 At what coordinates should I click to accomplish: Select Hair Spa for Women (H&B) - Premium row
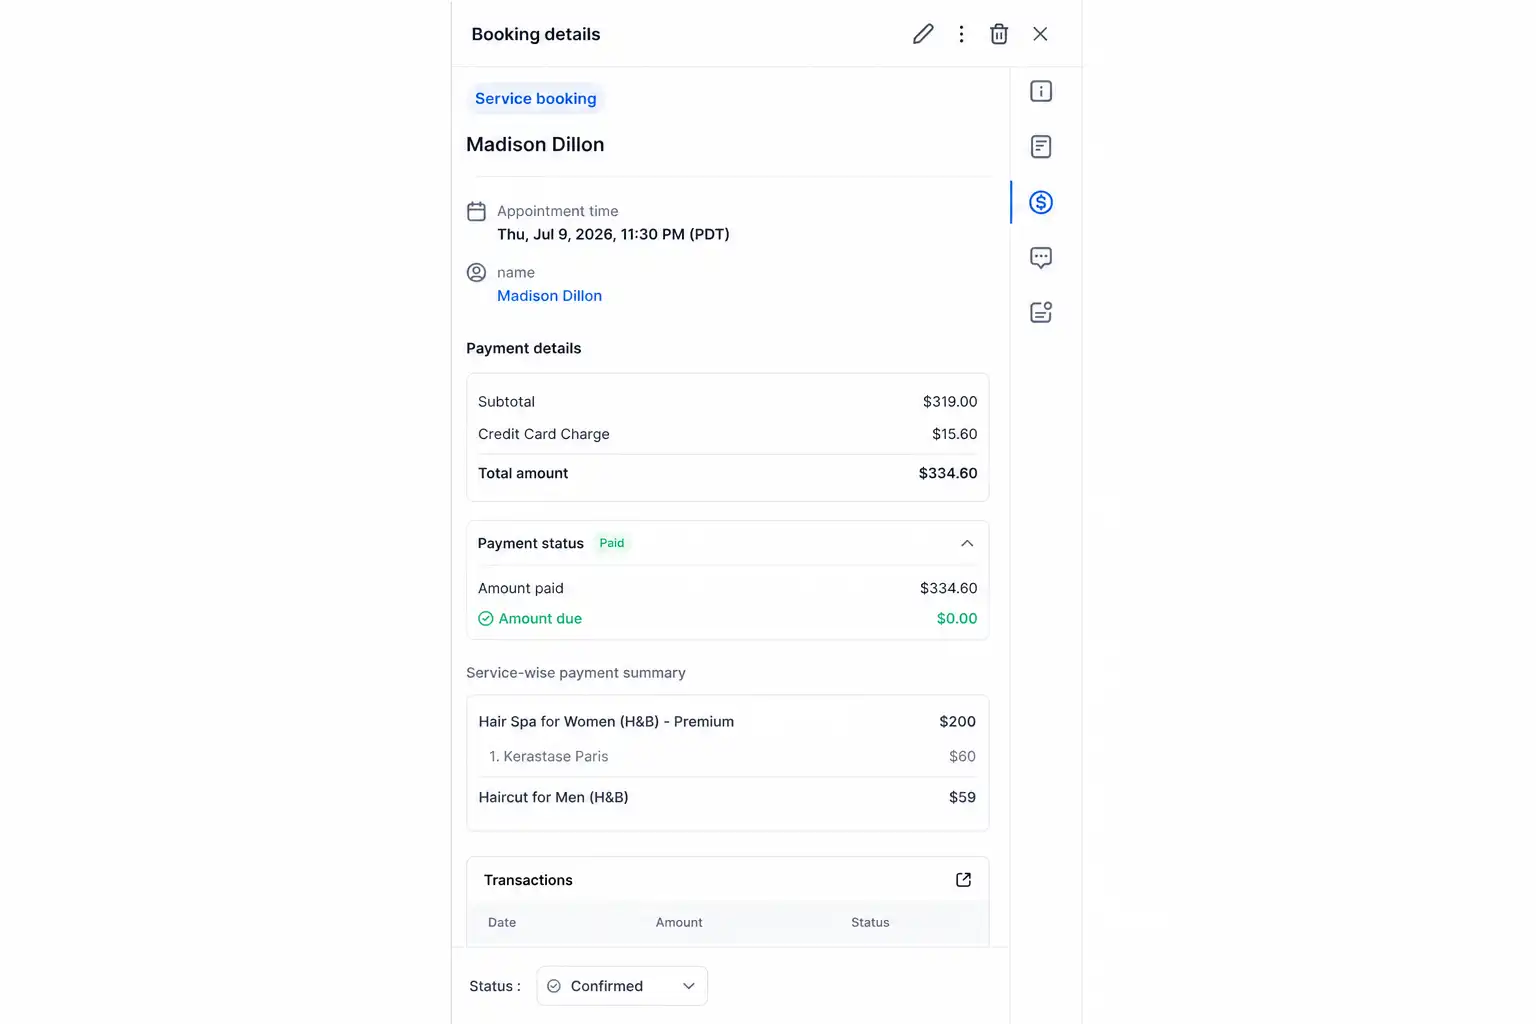727,722
